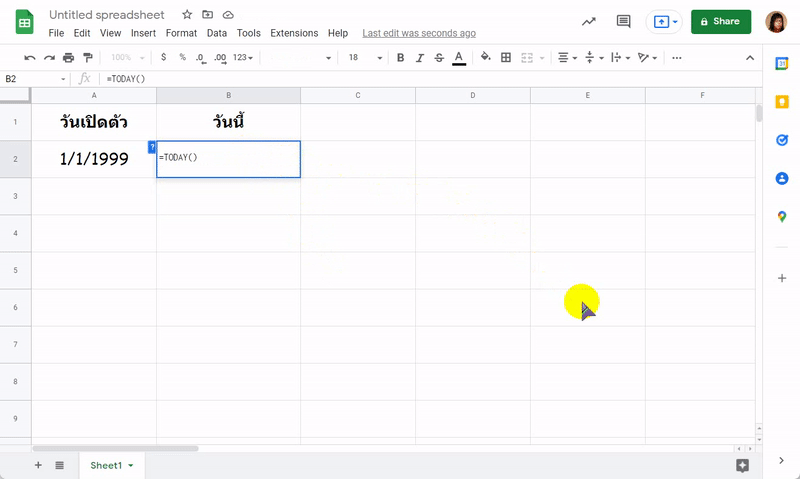Open the horizontal align dropdown
The image size is (800, 479).
567,58
